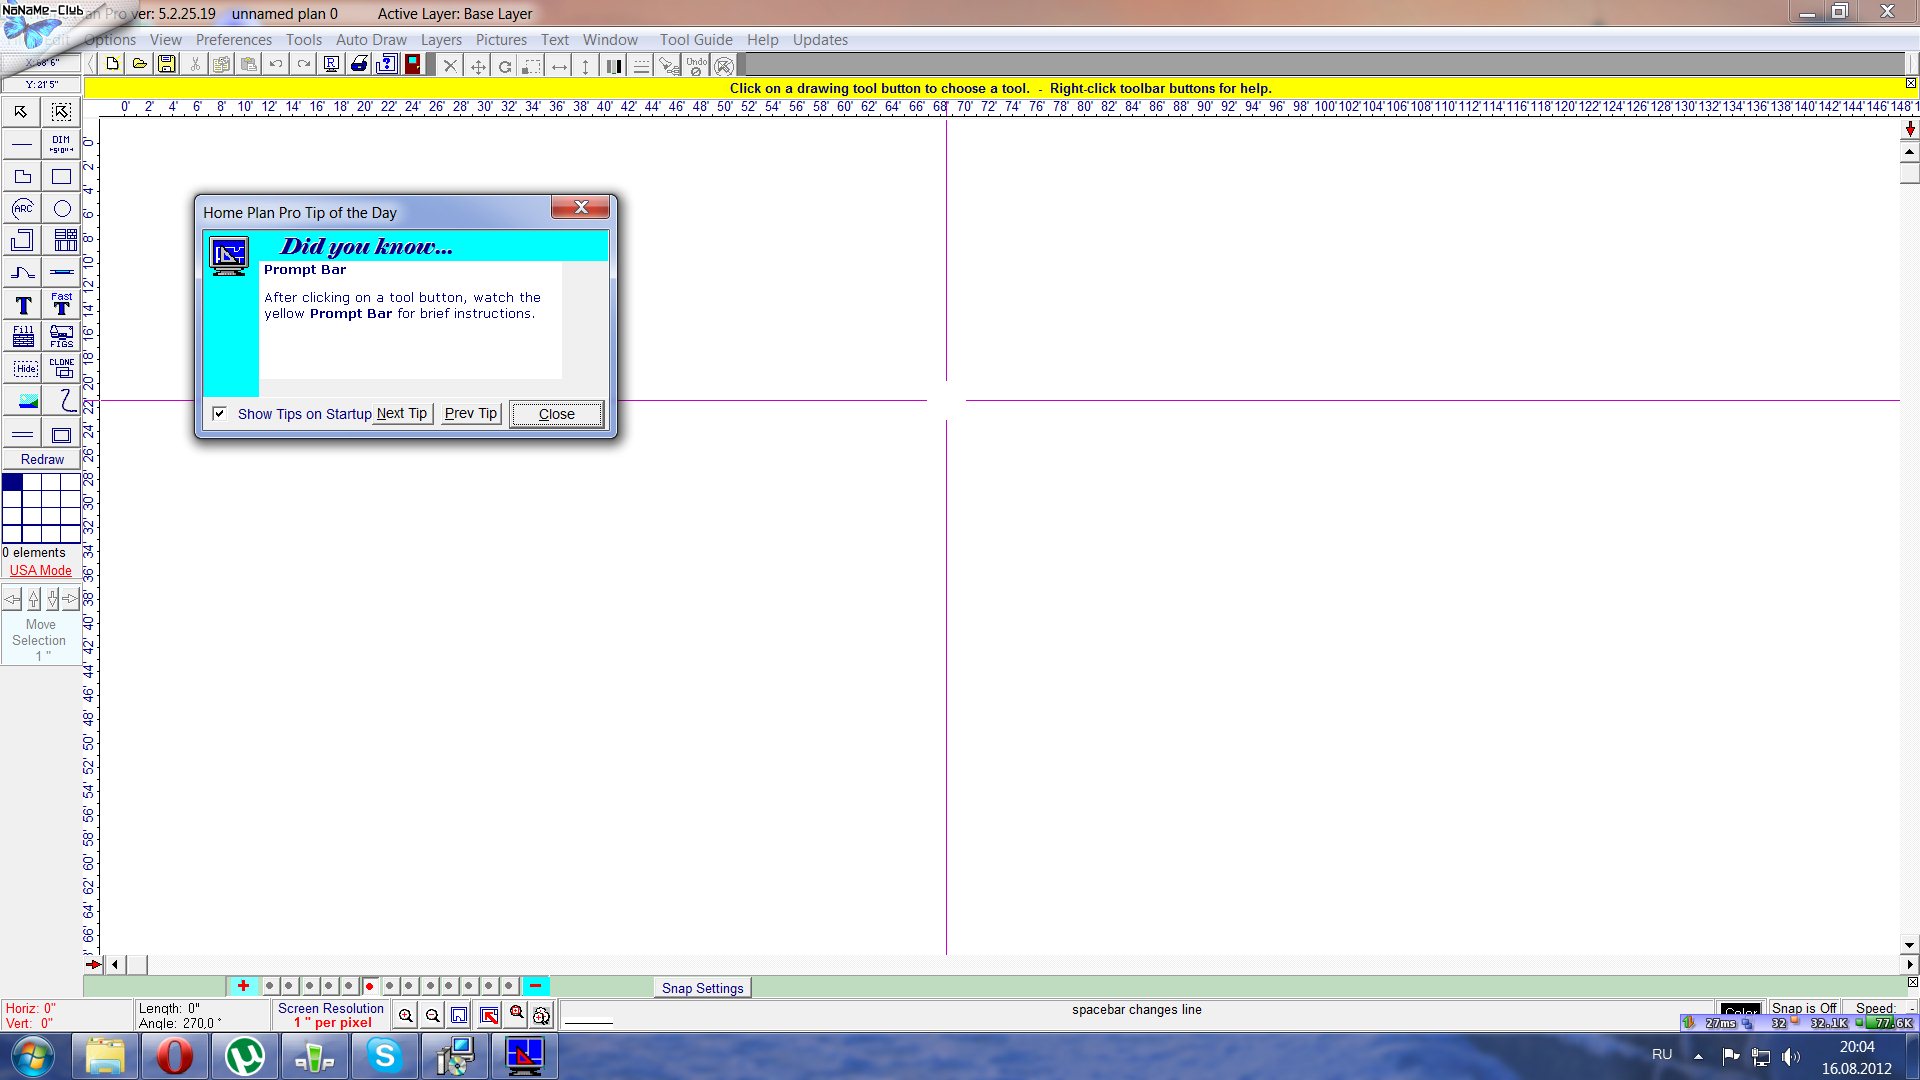Click the CLONE tool button
The image size is (1920, 1080).
click(62, 368)
